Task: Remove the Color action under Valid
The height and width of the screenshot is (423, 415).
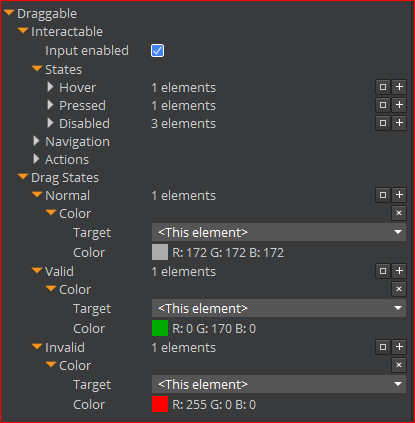Action: 399,289
